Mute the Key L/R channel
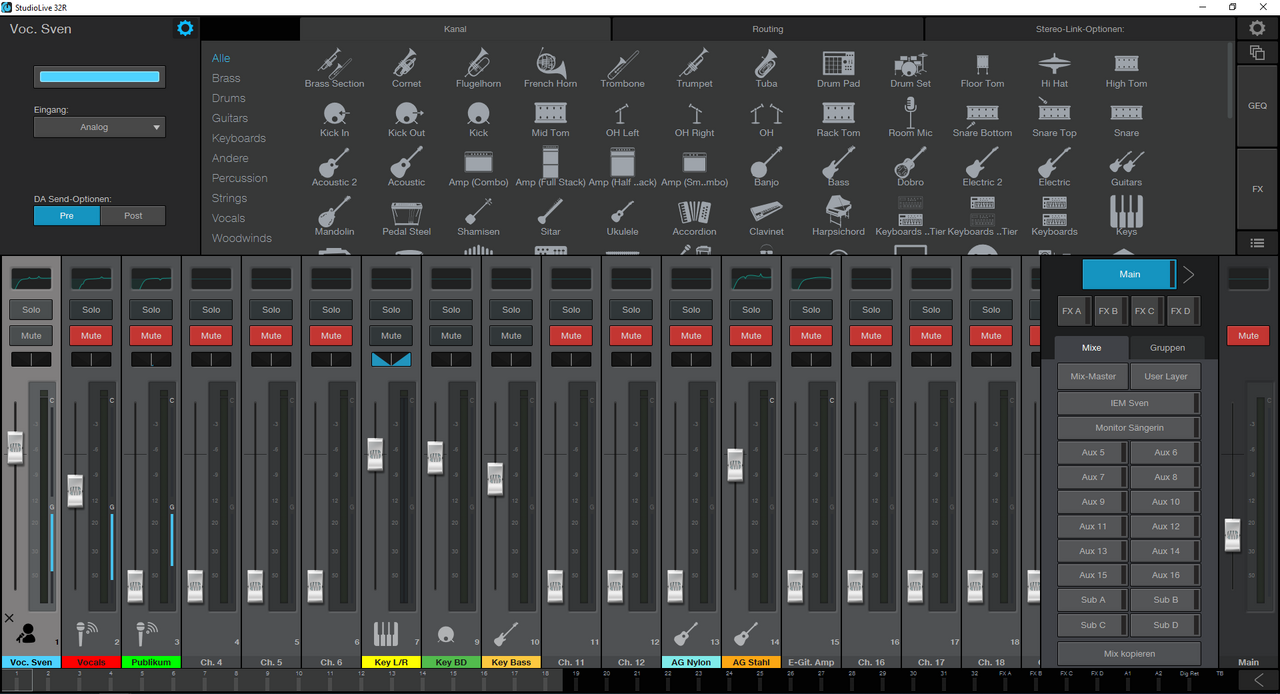This screenshot has height=694, width=1280. click(391, 335)
